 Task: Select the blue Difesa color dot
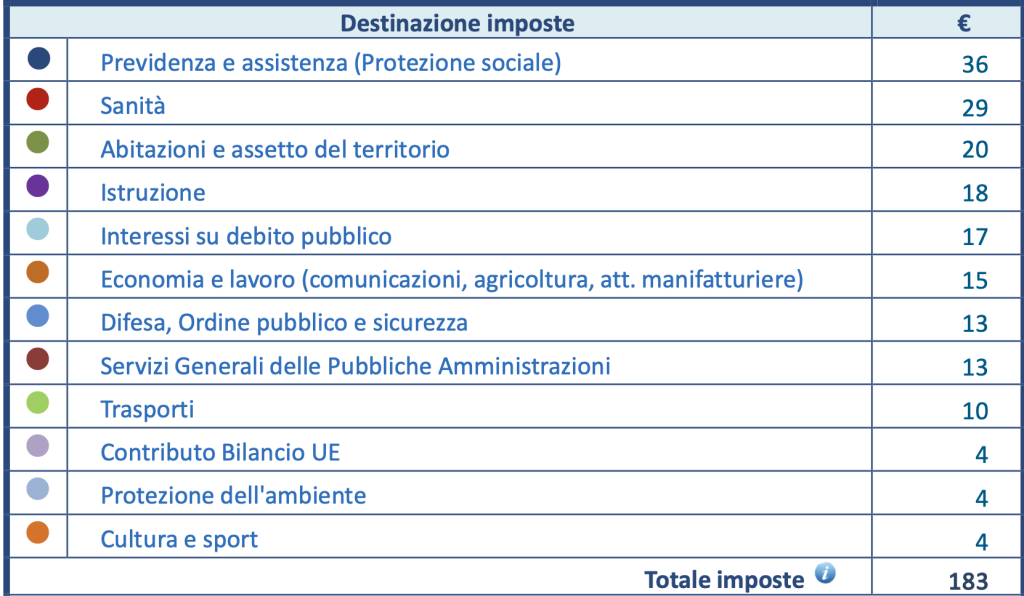coord(37,316)
